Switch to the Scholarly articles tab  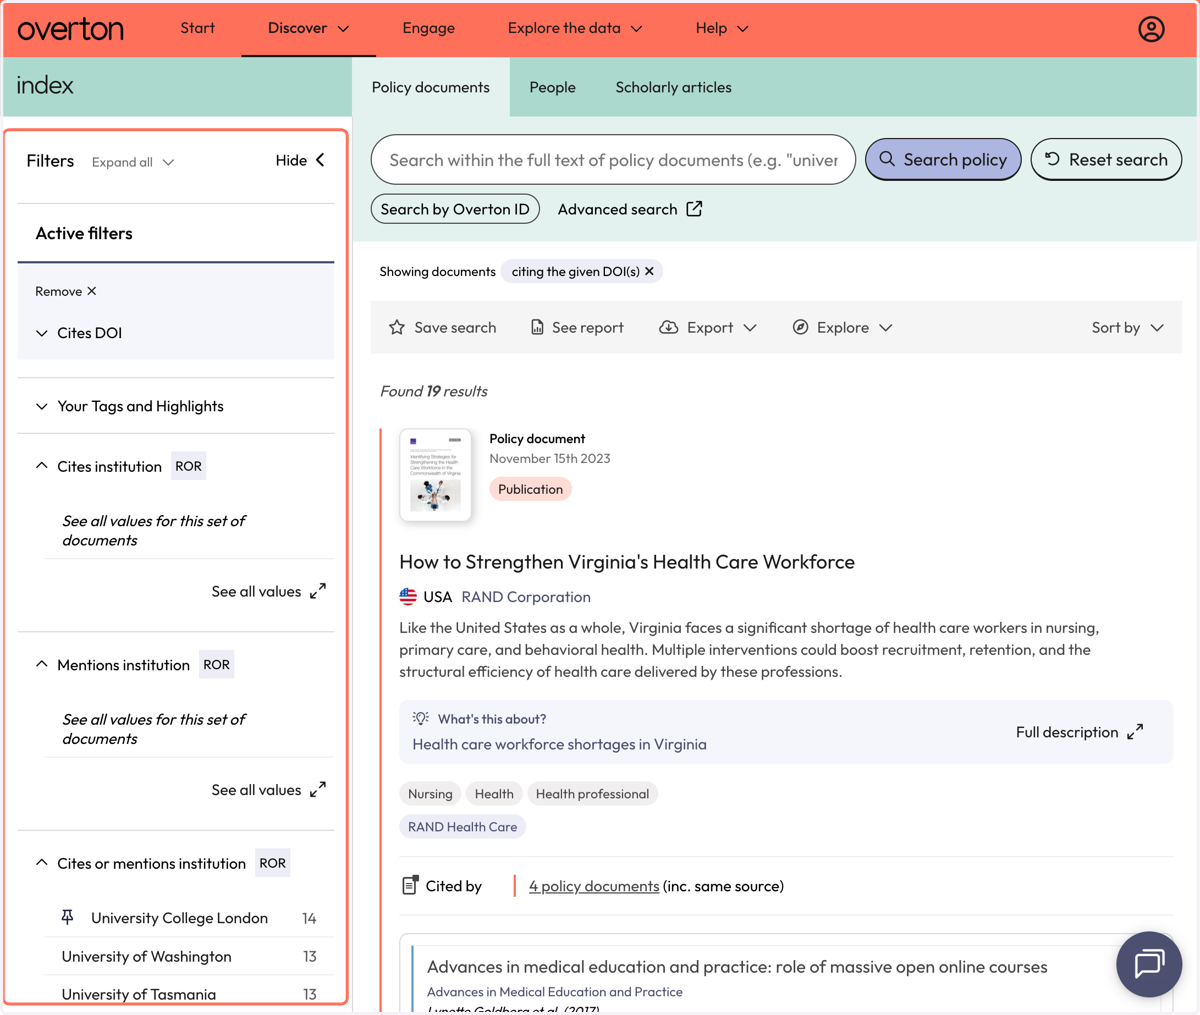pyautogui.click(x=673, y=87)
